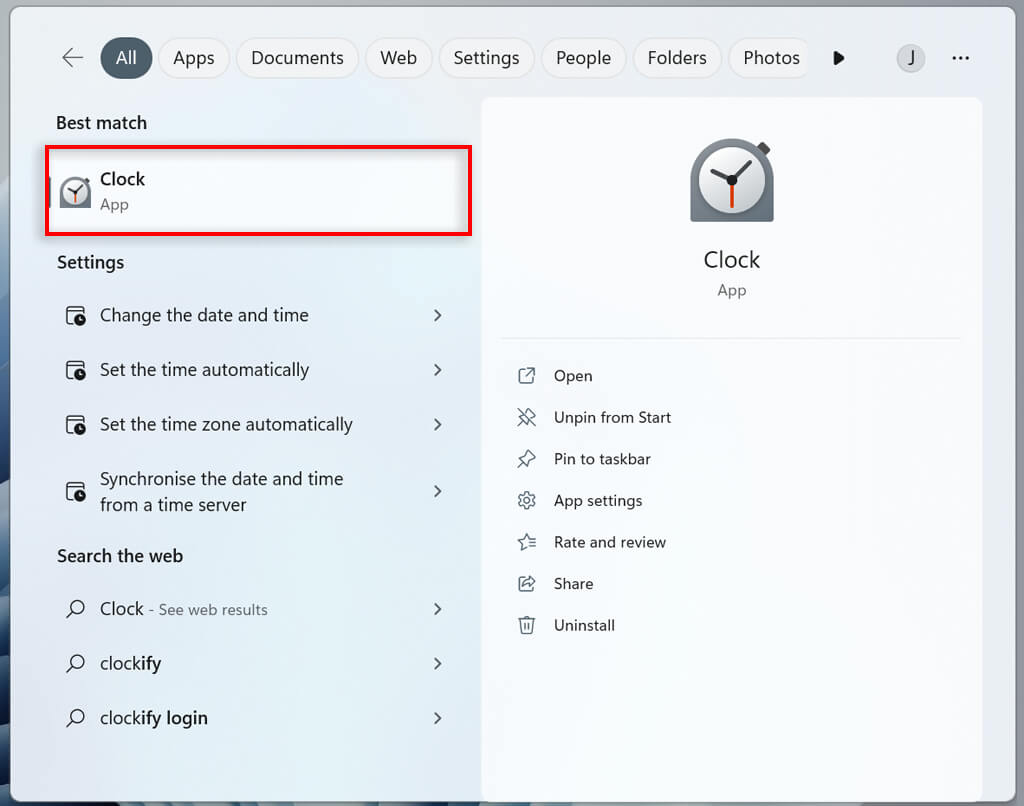Switch to the Documents filter tab

pyautogui.click(x=297, y=58)
